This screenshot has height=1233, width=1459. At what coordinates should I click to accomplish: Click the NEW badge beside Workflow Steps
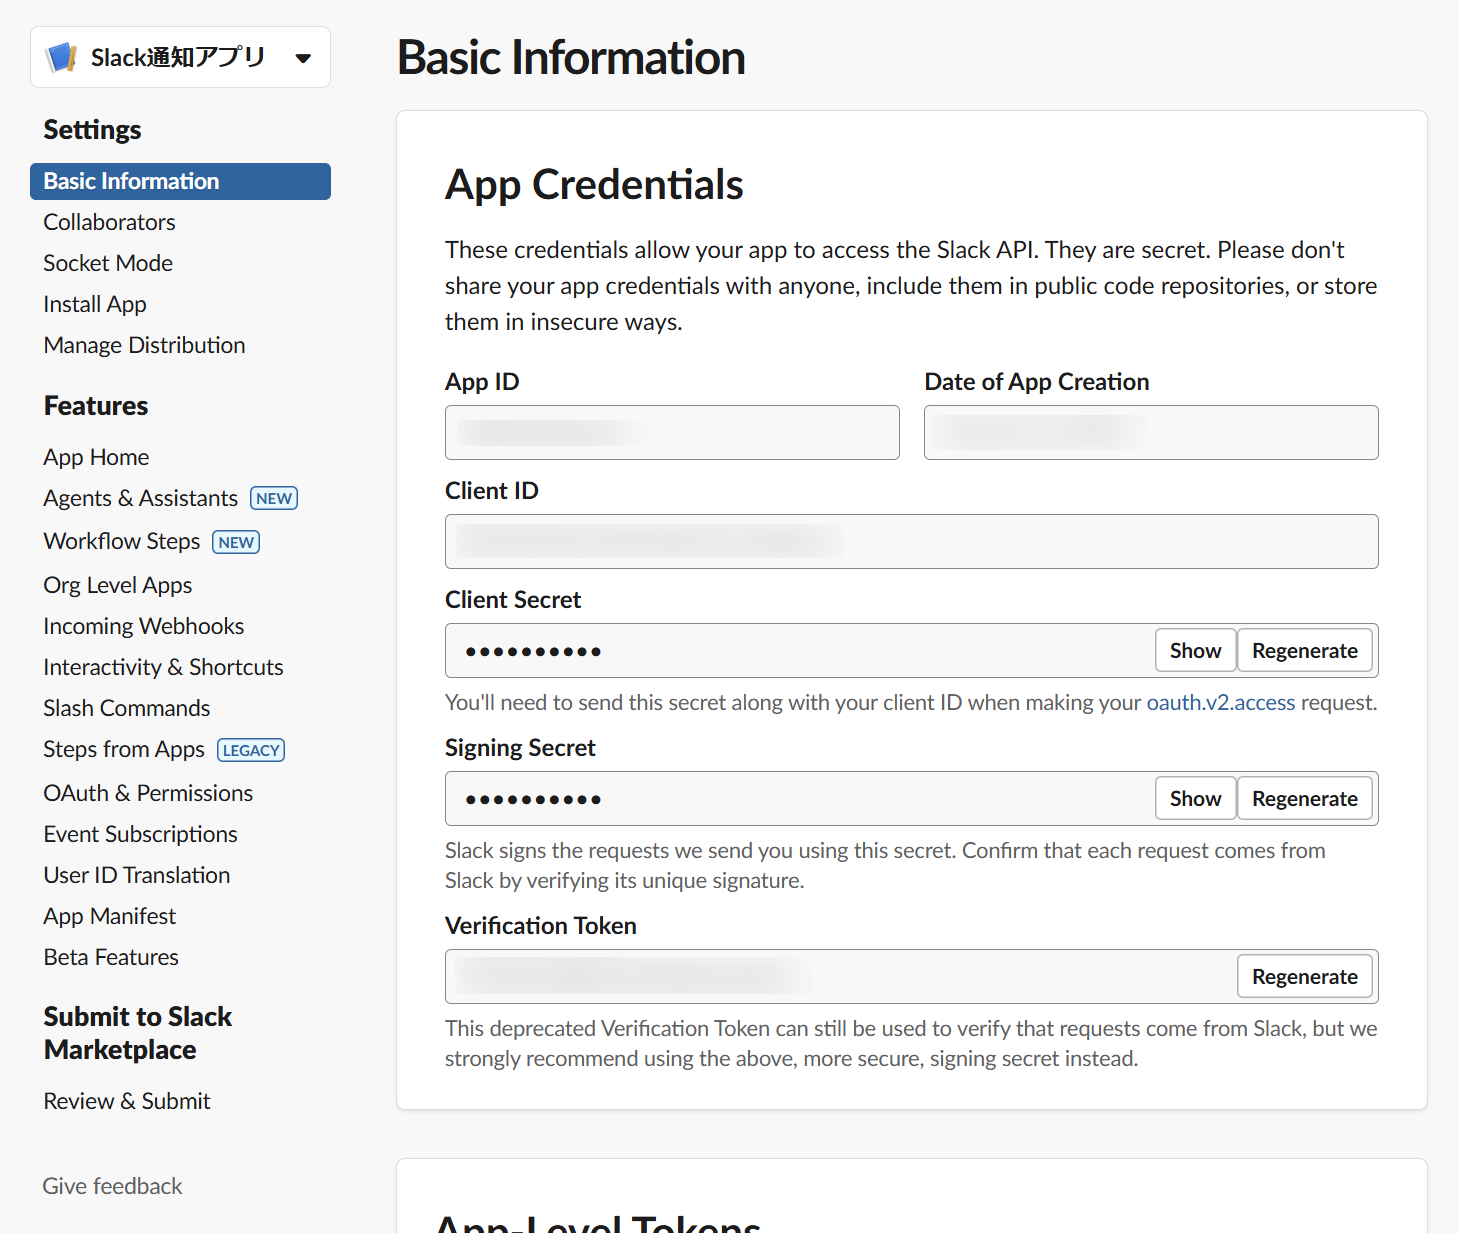click(236, 542)
